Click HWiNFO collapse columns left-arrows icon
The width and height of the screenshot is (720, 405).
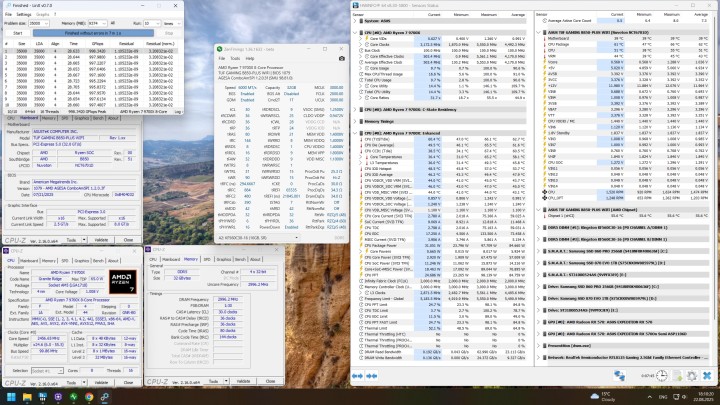[357, 376]
